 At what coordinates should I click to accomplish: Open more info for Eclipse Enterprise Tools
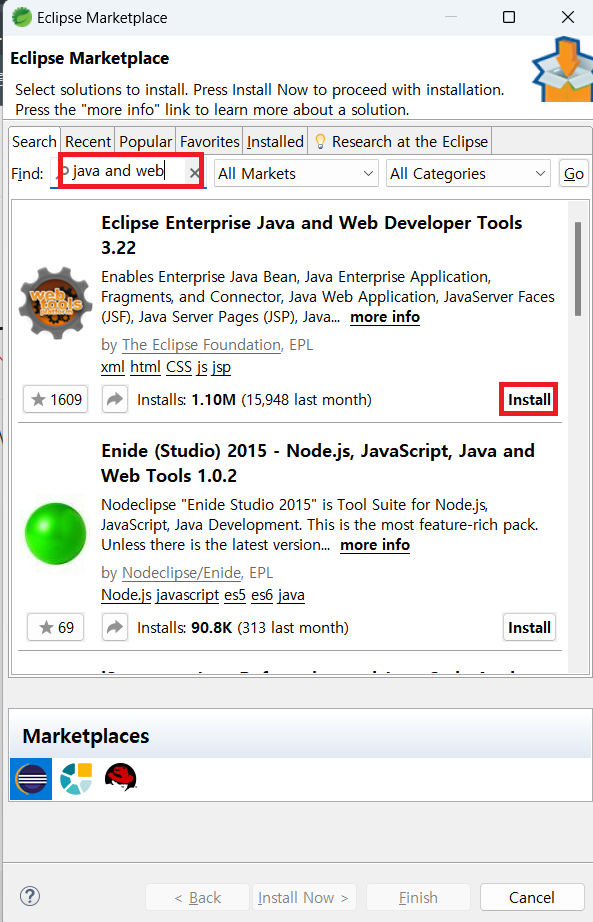pos(385,317)
